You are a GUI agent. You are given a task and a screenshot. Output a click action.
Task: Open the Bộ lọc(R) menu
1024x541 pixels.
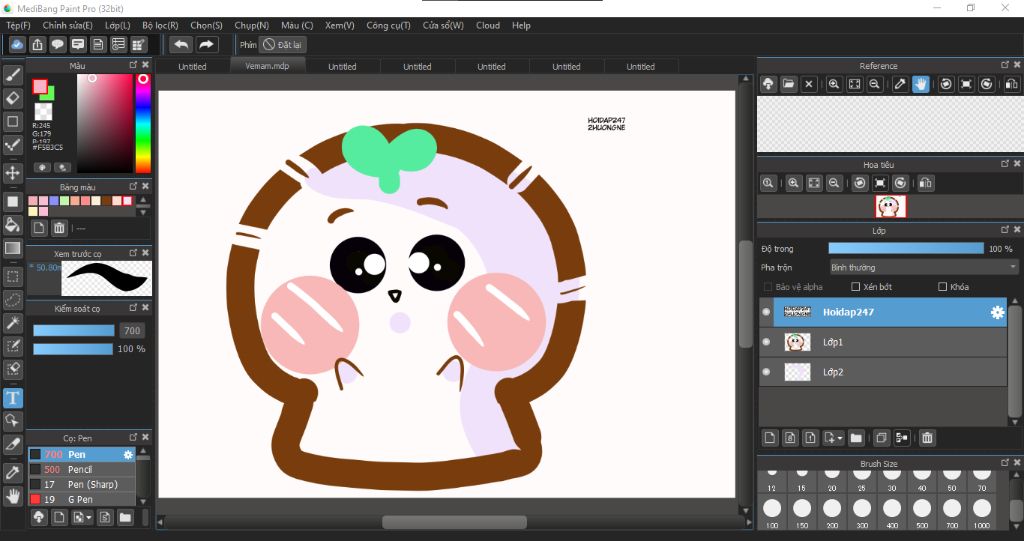(160, 25)
